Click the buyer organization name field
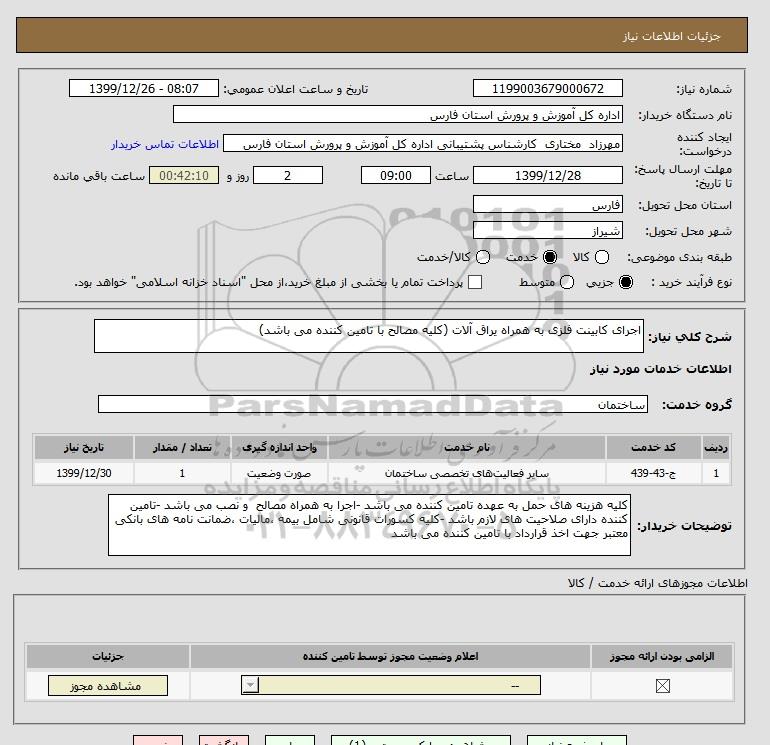 (398, 114)
